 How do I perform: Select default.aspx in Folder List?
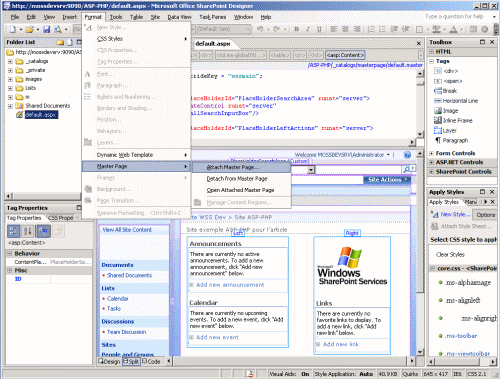[x=41, y=115]
